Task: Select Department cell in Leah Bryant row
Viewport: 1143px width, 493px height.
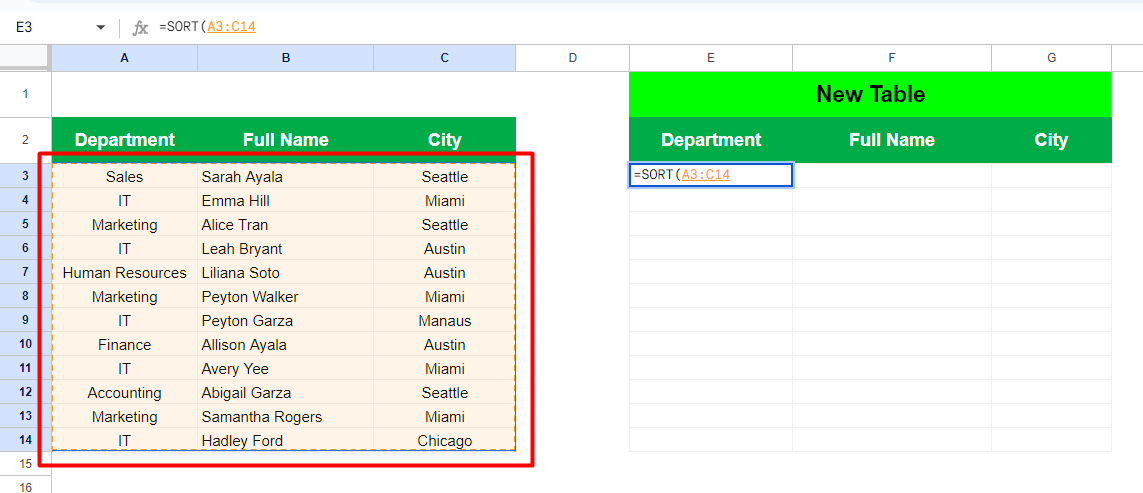Action: [x=125, y=249]
